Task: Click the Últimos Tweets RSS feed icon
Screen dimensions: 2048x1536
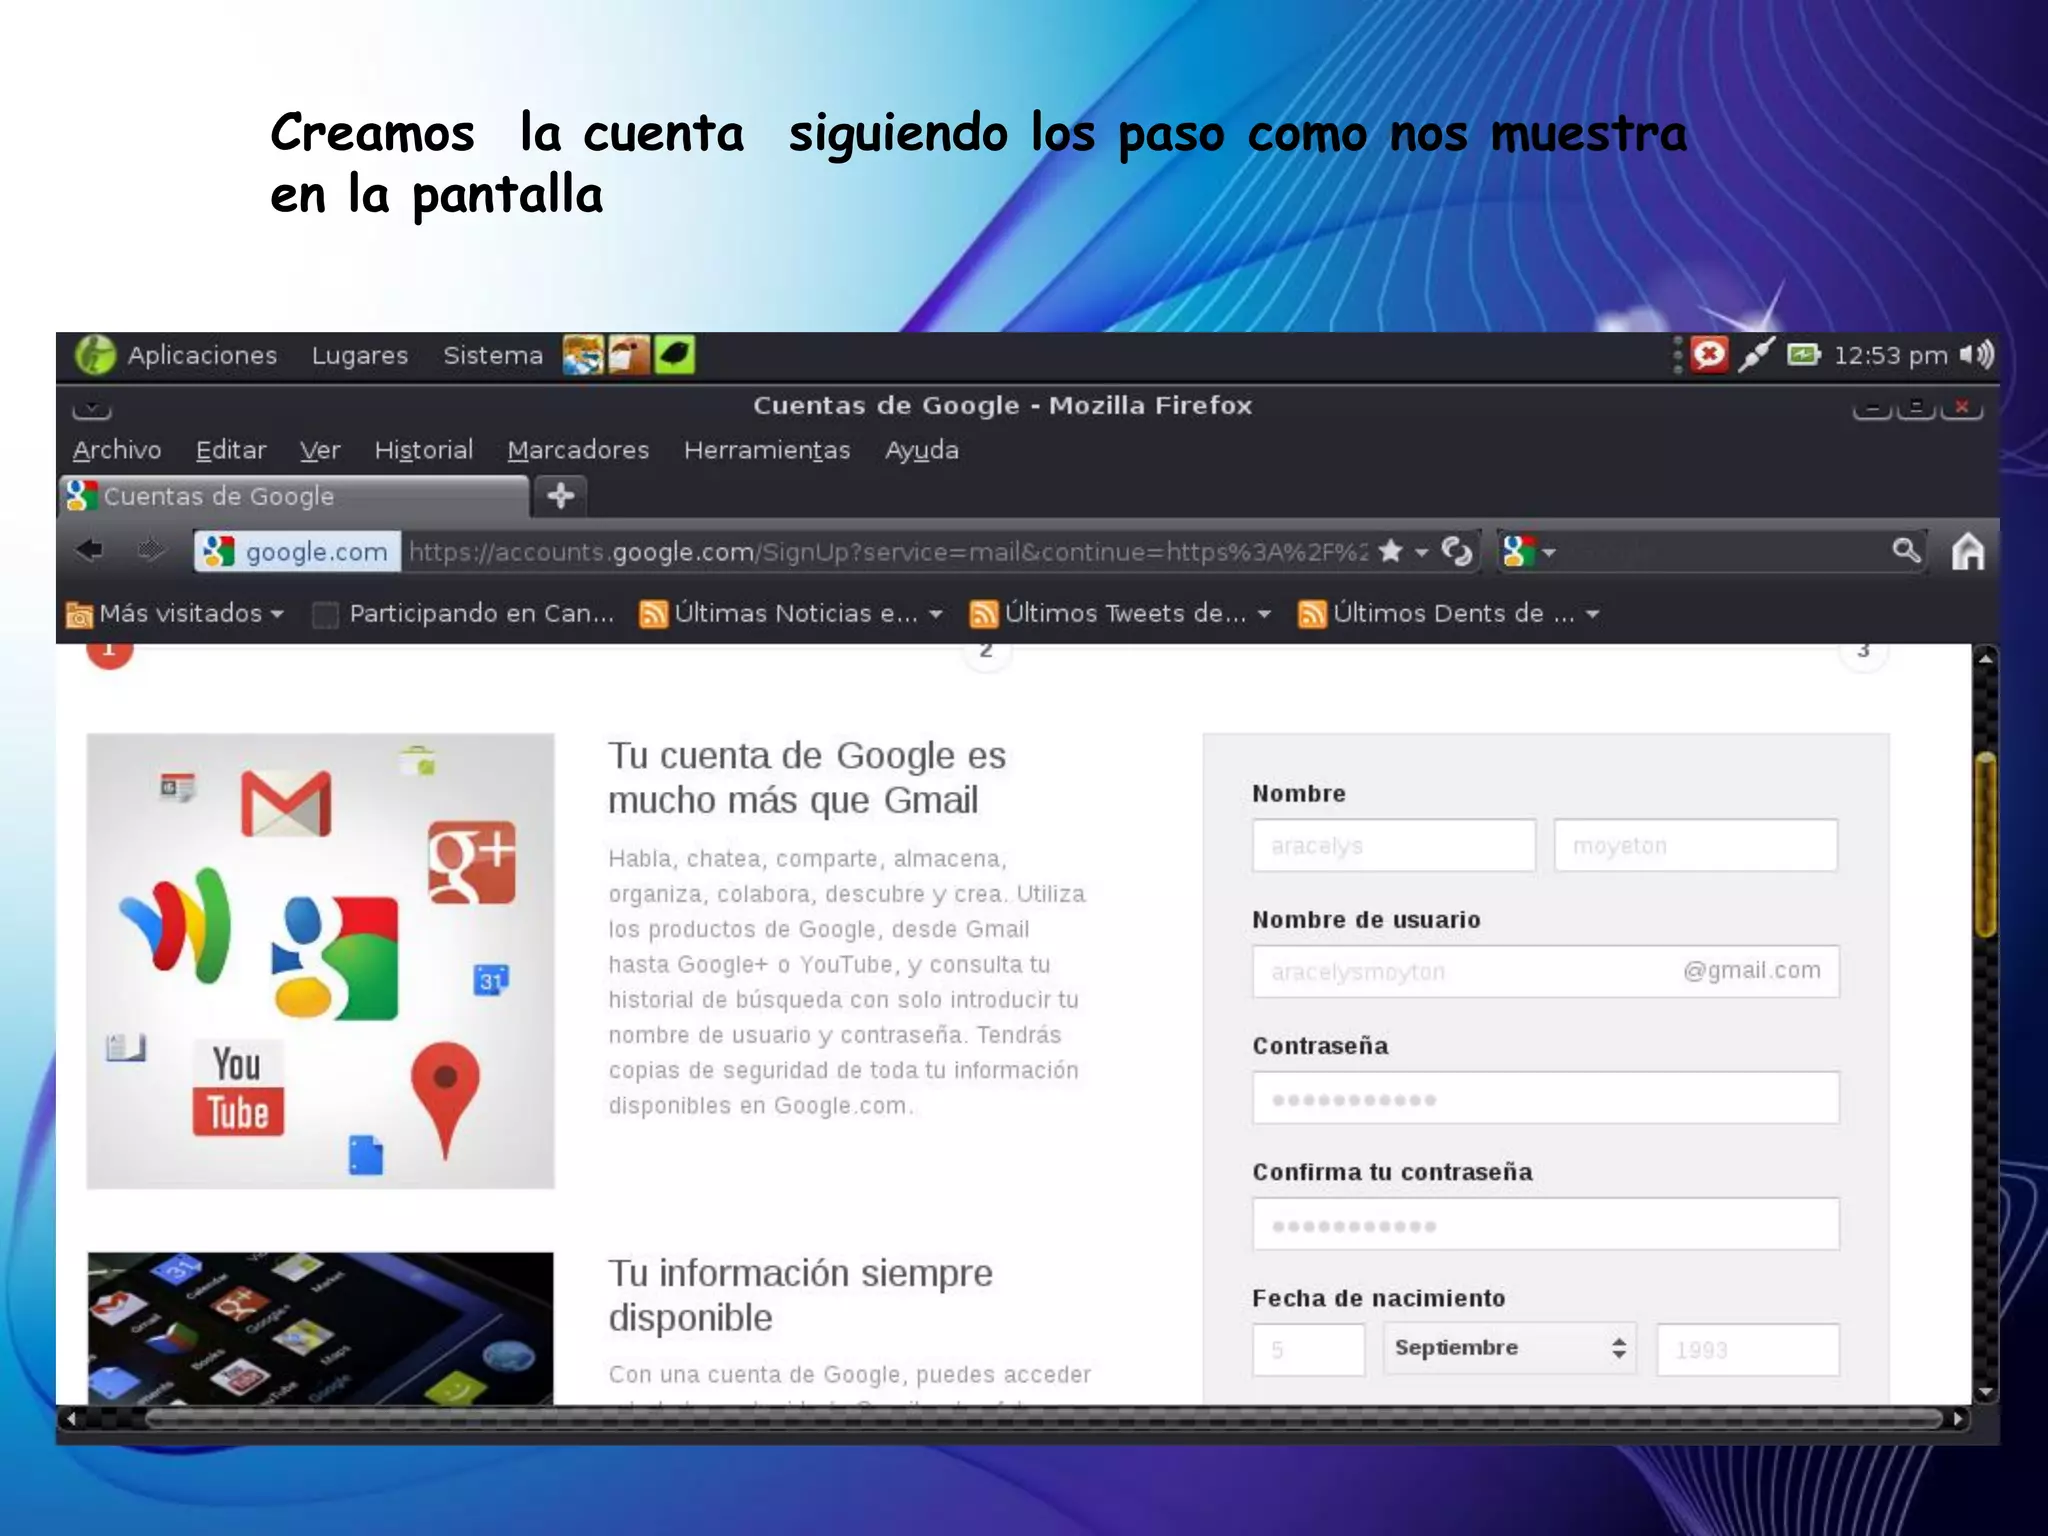Action: click(984, 614)
